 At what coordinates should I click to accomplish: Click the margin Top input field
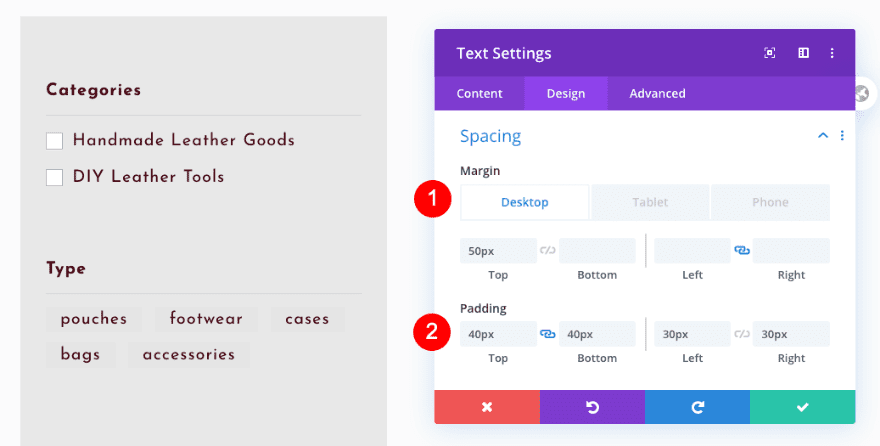tap(498, 251)
